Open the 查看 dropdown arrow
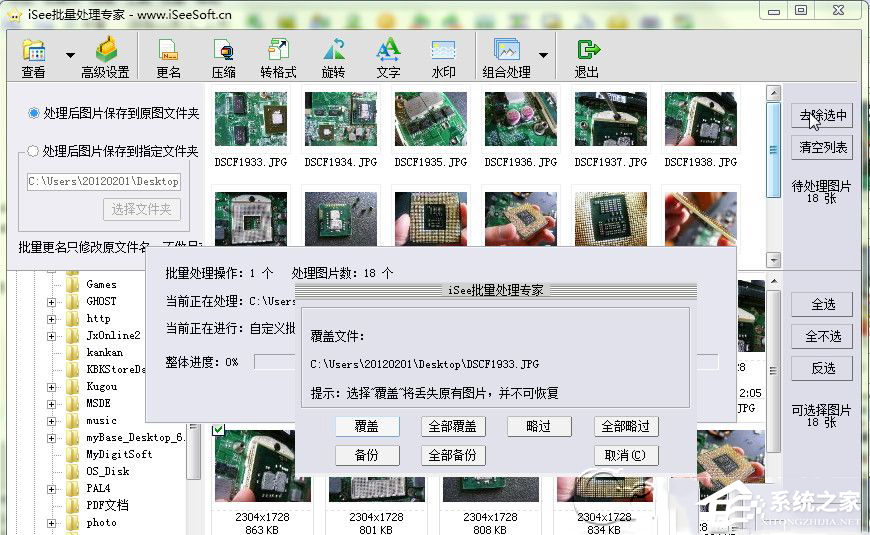This screenshot has width=870, height=535. [x=70, y=55]
